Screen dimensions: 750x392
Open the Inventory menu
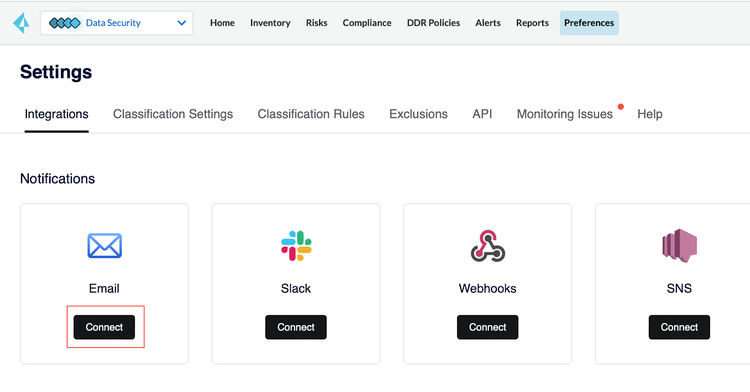point(270,23)
